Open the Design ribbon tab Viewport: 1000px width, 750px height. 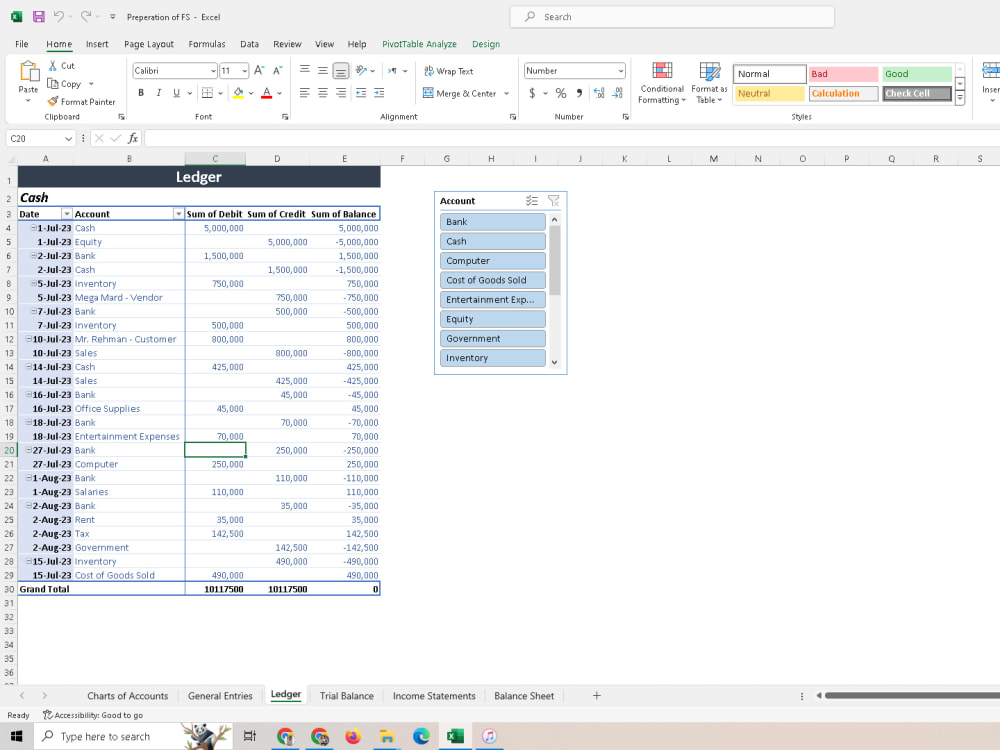coord(485,44)
